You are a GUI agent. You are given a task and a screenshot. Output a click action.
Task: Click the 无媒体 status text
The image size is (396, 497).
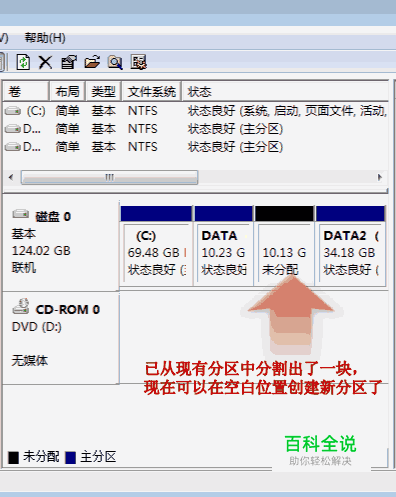click(x=30, y=360)
